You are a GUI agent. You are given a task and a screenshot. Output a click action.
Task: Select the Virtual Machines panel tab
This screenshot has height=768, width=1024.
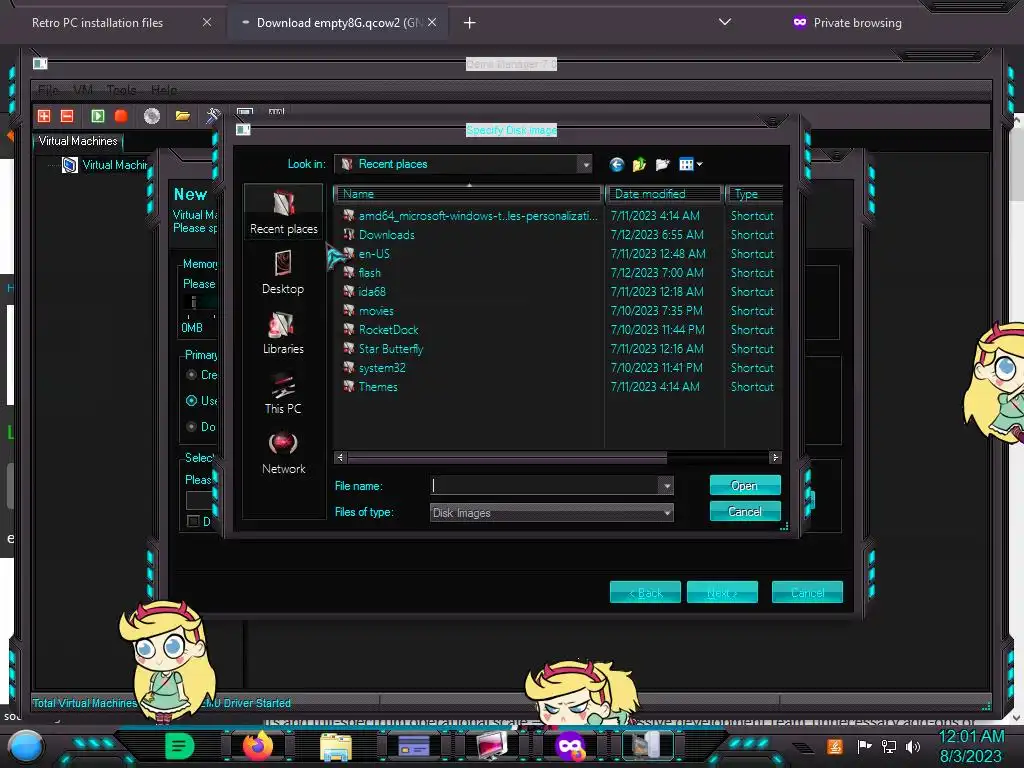pyautogui.click(x=78, y=141)
